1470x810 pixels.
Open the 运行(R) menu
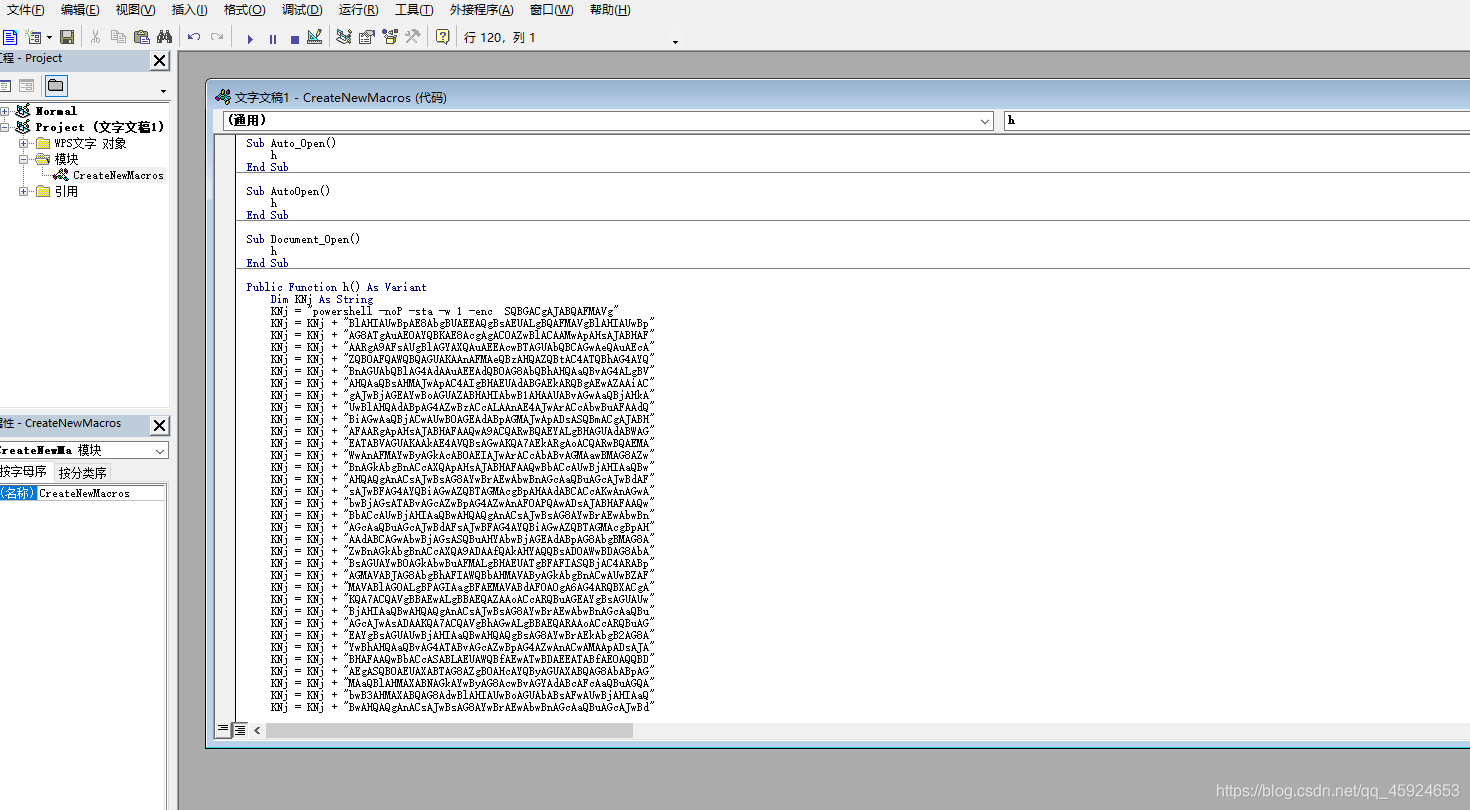[x=358, y=10]
